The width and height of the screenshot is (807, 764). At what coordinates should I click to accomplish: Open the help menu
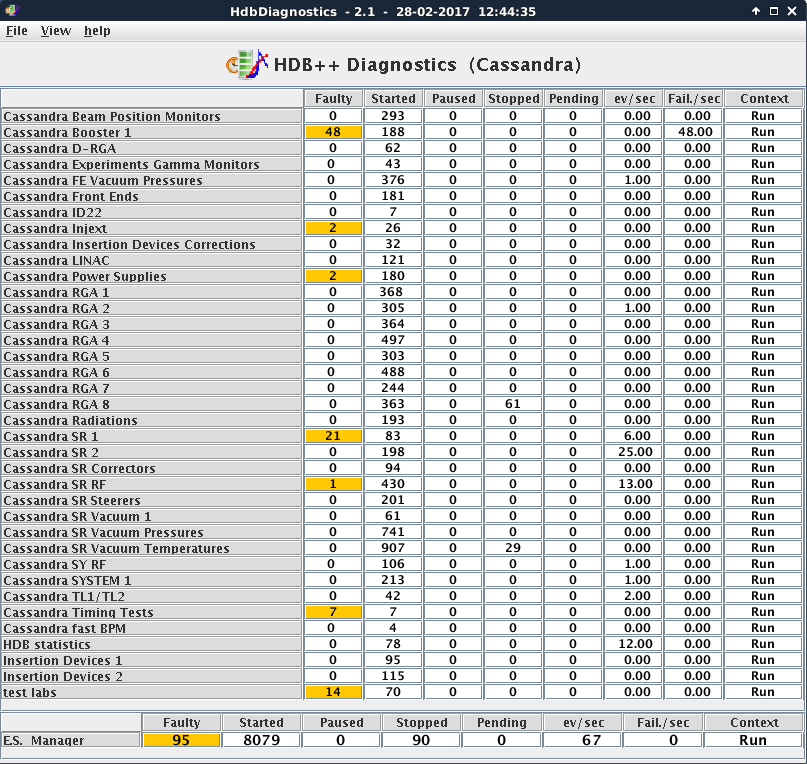tap(97, 31)
